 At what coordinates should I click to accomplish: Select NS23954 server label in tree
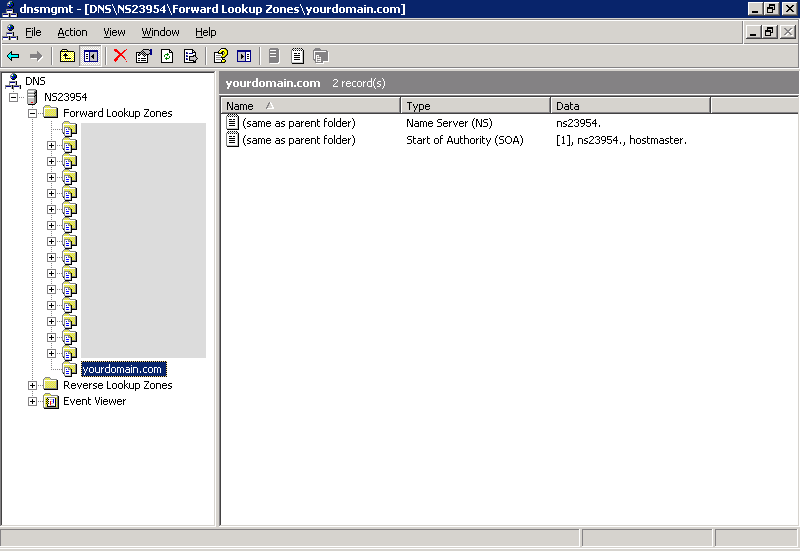(65, 97)
